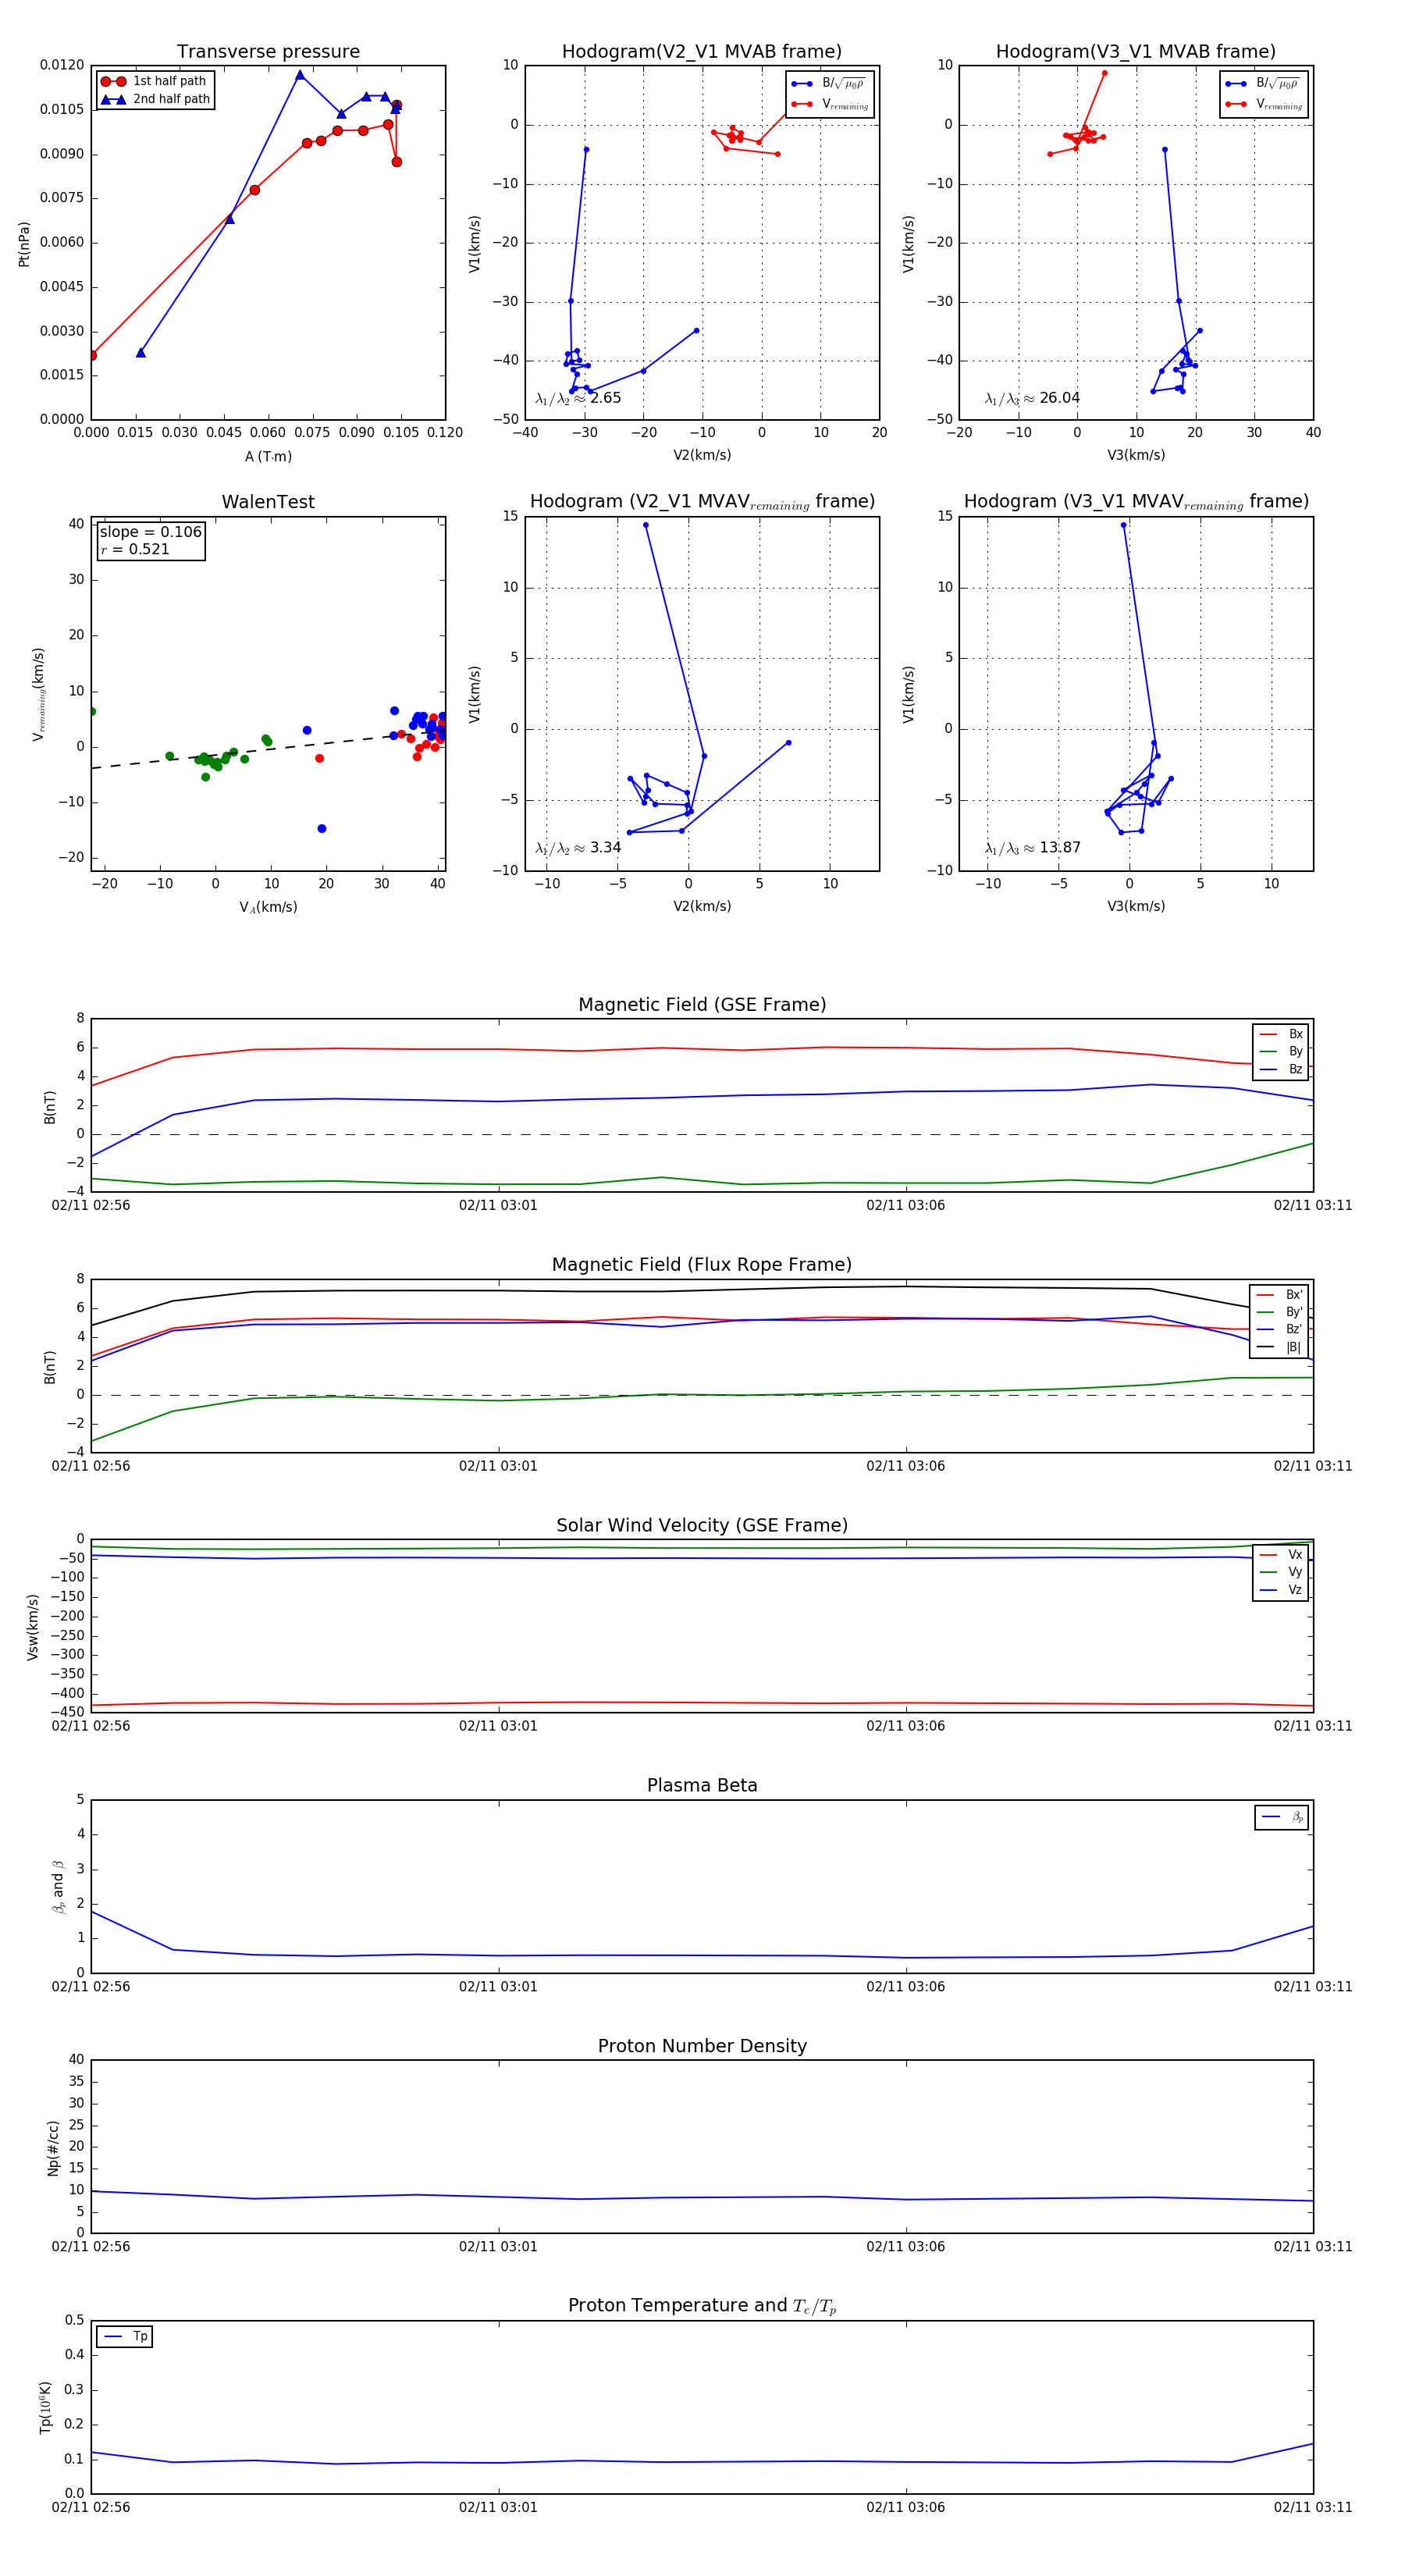The image size is (1405, 2576).
Task: Click the λ1/λ3 ≈ 13.87 label
Action: coord(1032,848)
